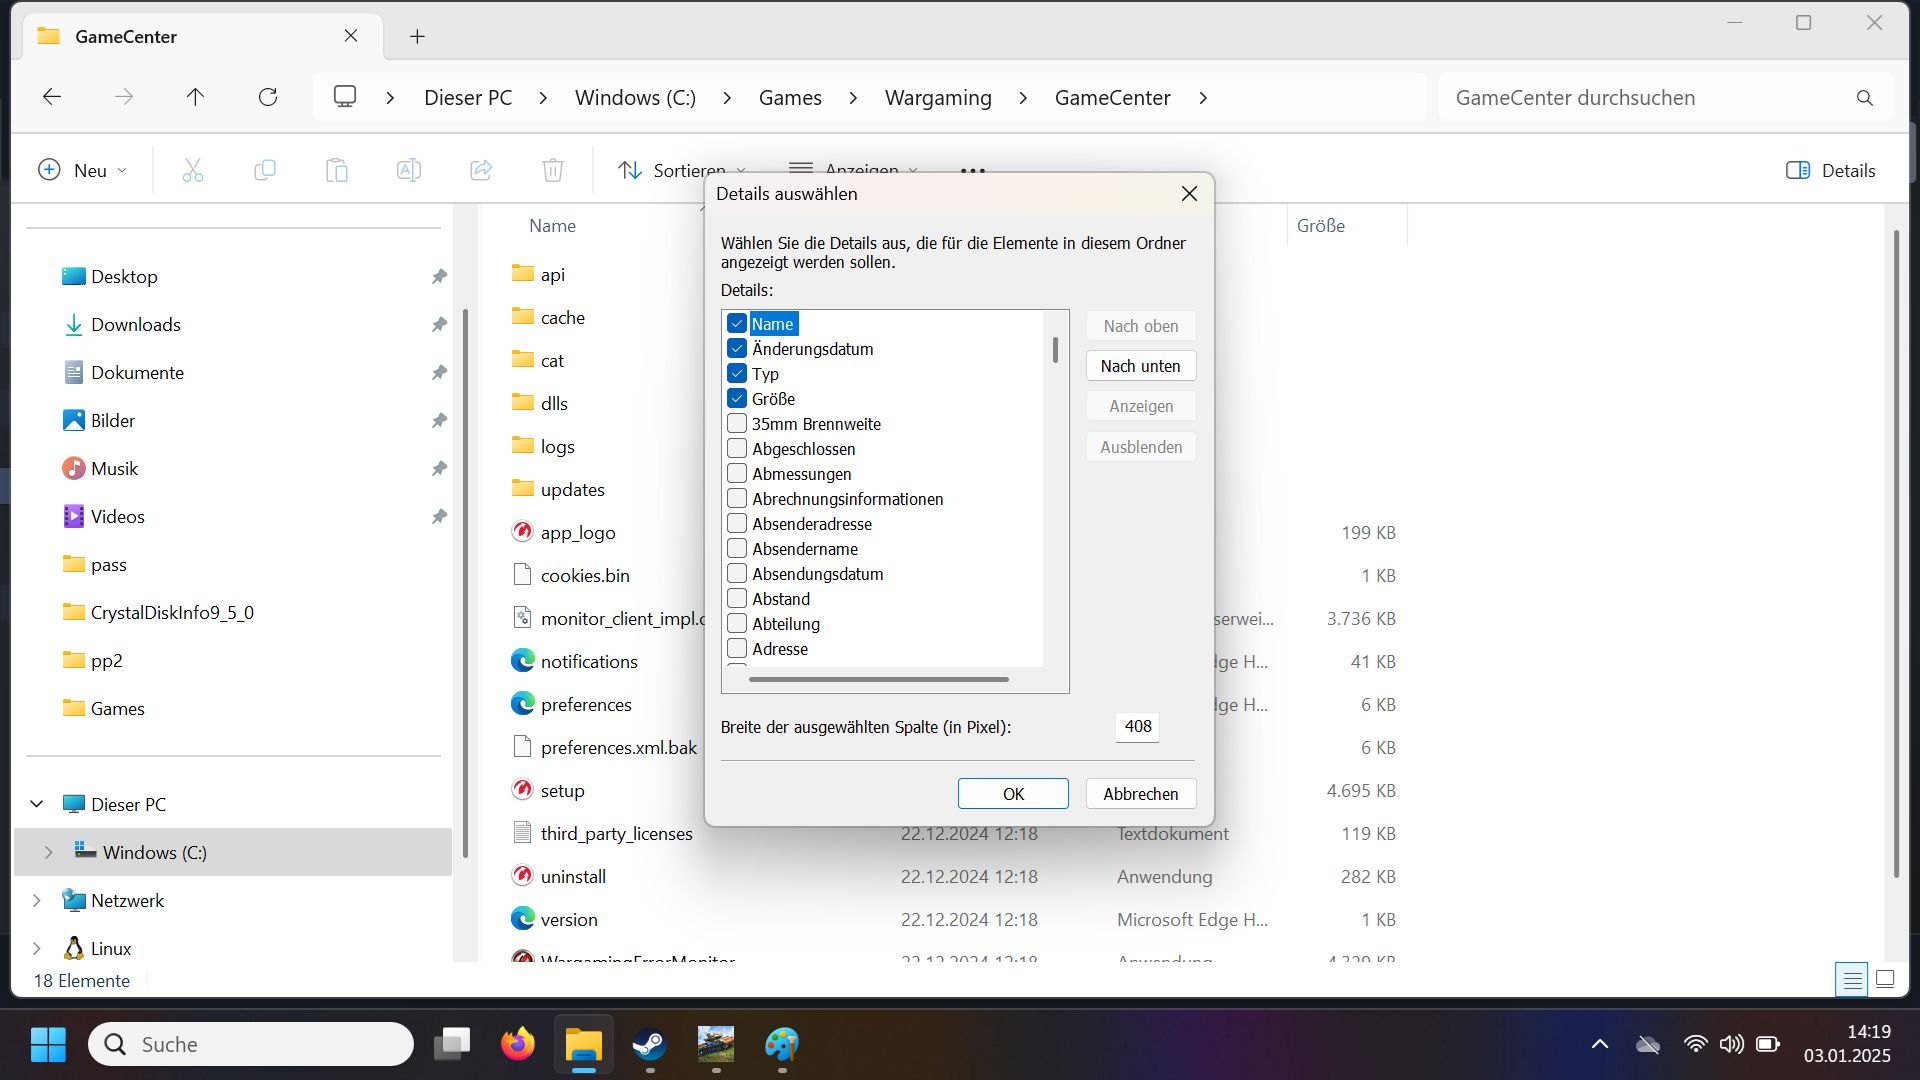Click the Cut scissors icon in toolbar
This screenshot has height=1080, width=1920.
(193, 170)
